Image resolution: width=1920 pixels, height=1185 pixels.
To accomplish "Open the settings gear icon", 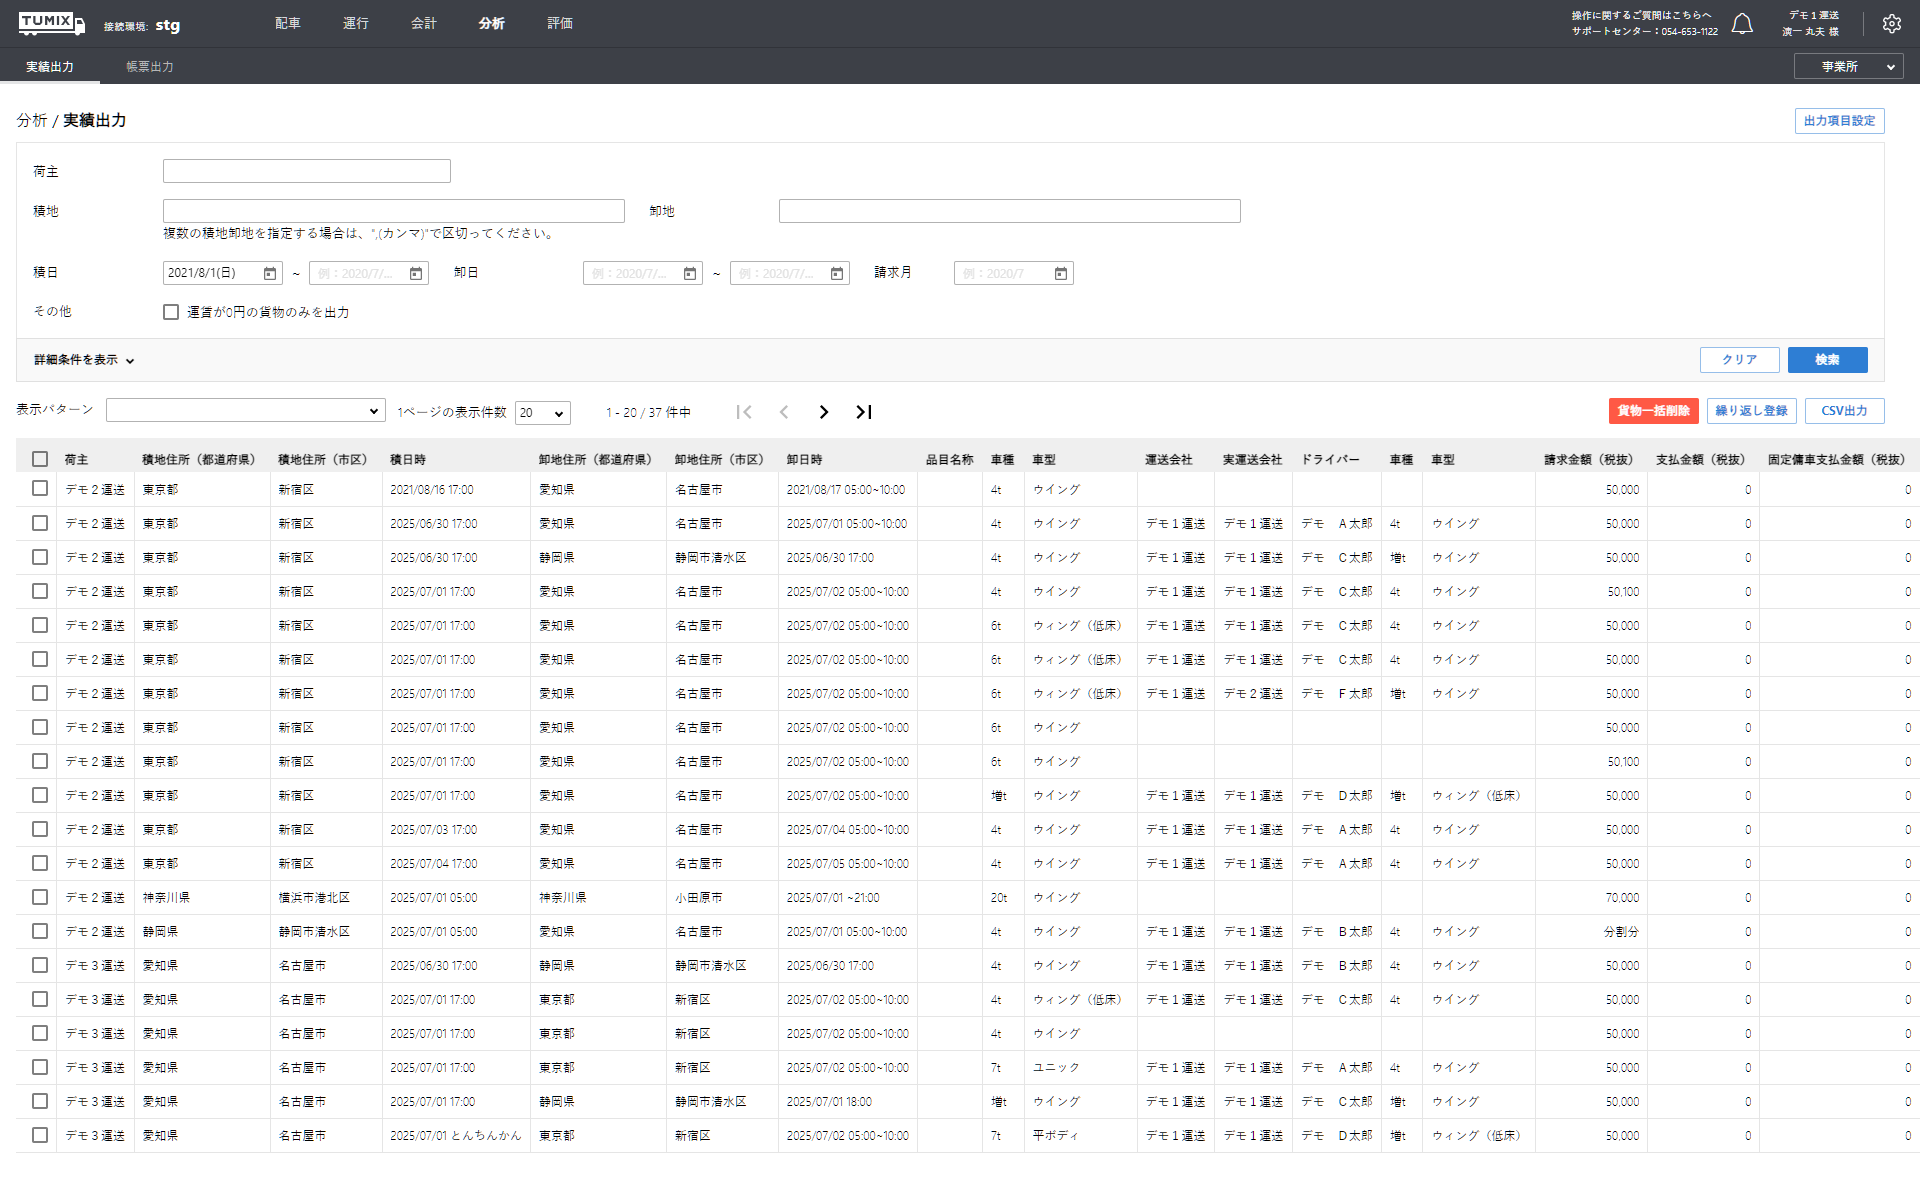I will (x=1891, y=24).
